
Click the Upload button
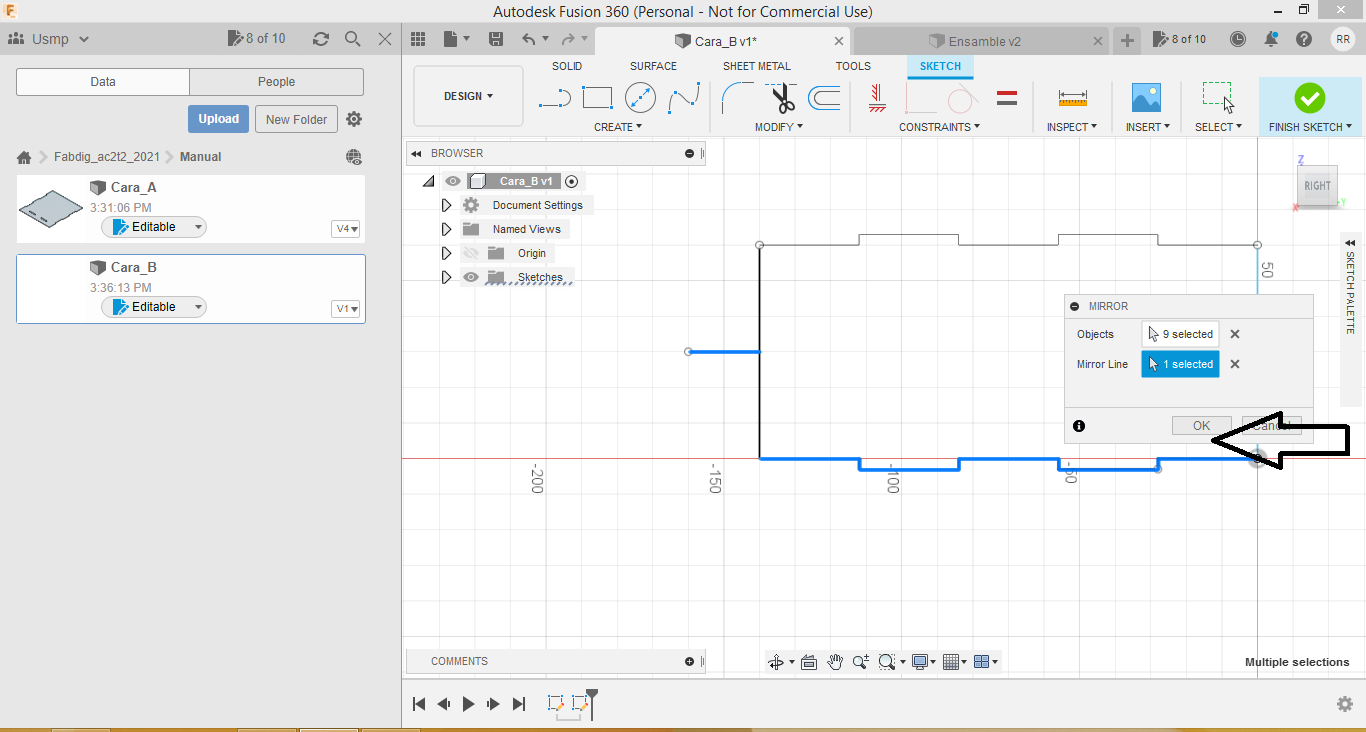point(218,119)
